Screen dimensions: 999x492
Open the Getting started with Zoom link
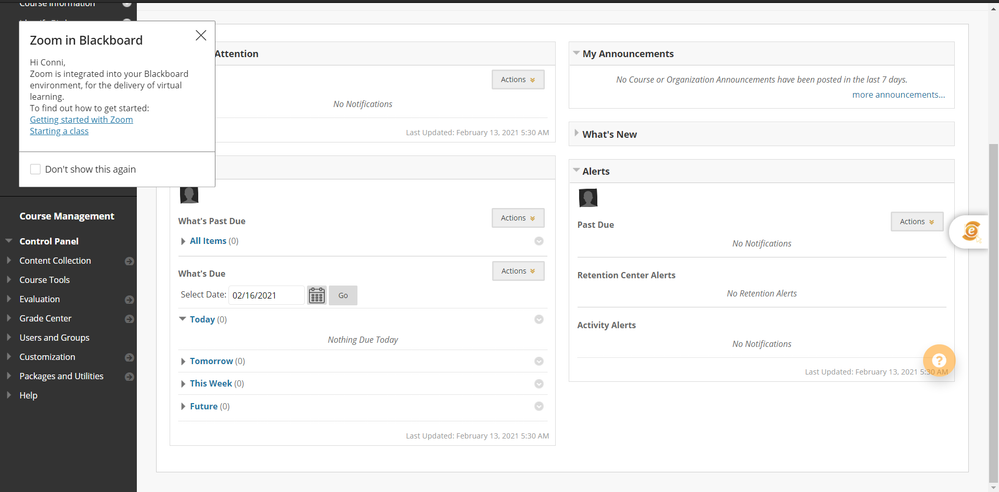pyautogui.click(x=82, y=120)
